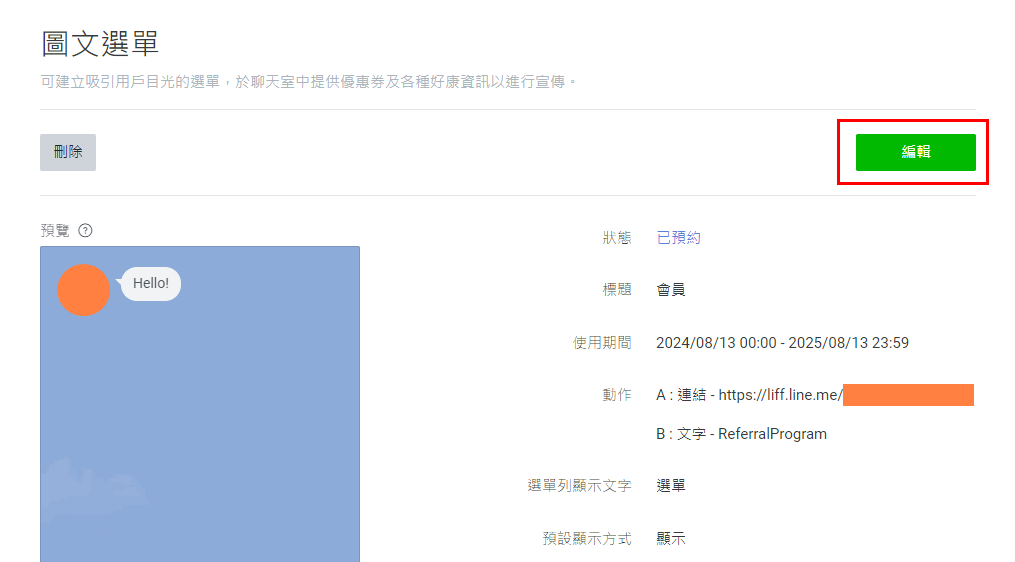The height and width of the screenshot is (562, 1015).
Task: Click the 選單 menu bar text value
Action: click(x=670, y=486)
